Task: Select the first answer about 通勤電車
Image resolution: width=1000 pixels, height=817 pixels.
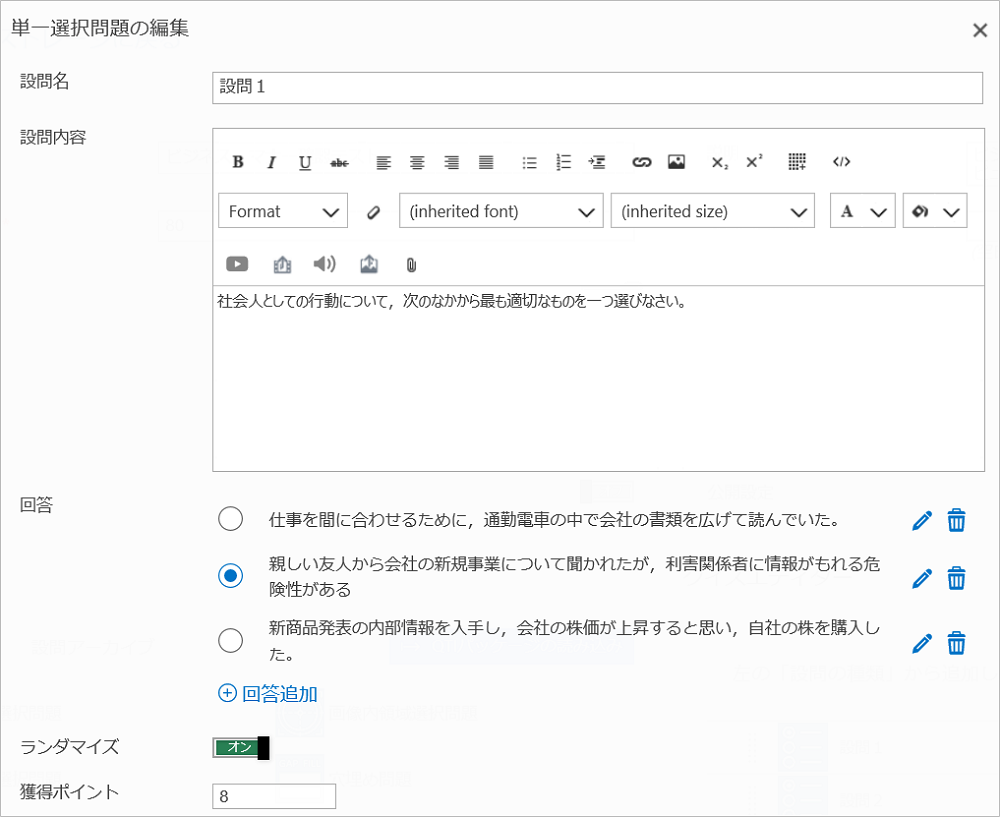Action: click(230, 519)
